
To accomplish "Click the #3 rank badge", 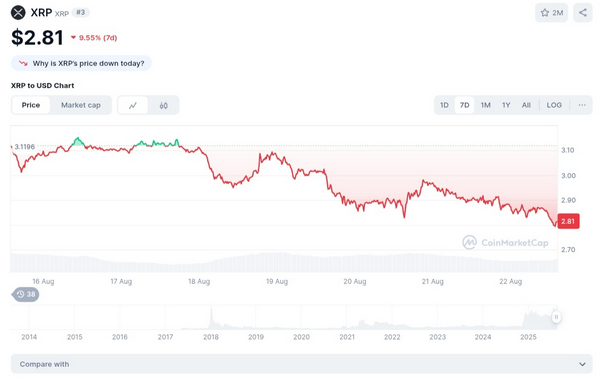I will (x=80, y=12).
